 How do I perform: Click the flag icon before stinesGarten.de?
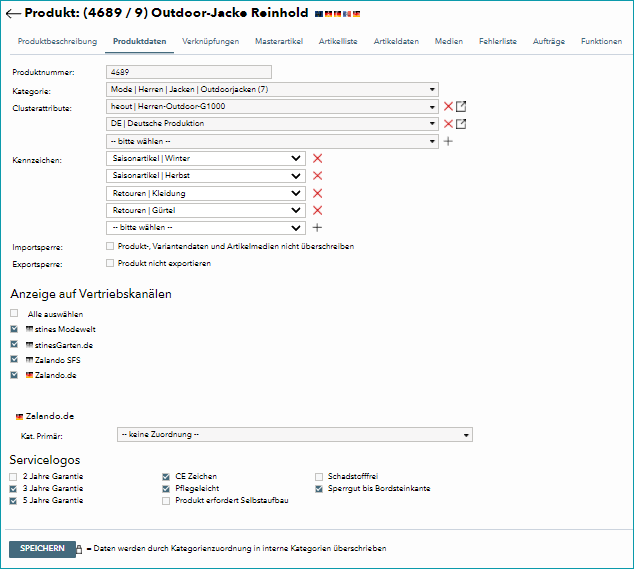(x=30, y=345)
